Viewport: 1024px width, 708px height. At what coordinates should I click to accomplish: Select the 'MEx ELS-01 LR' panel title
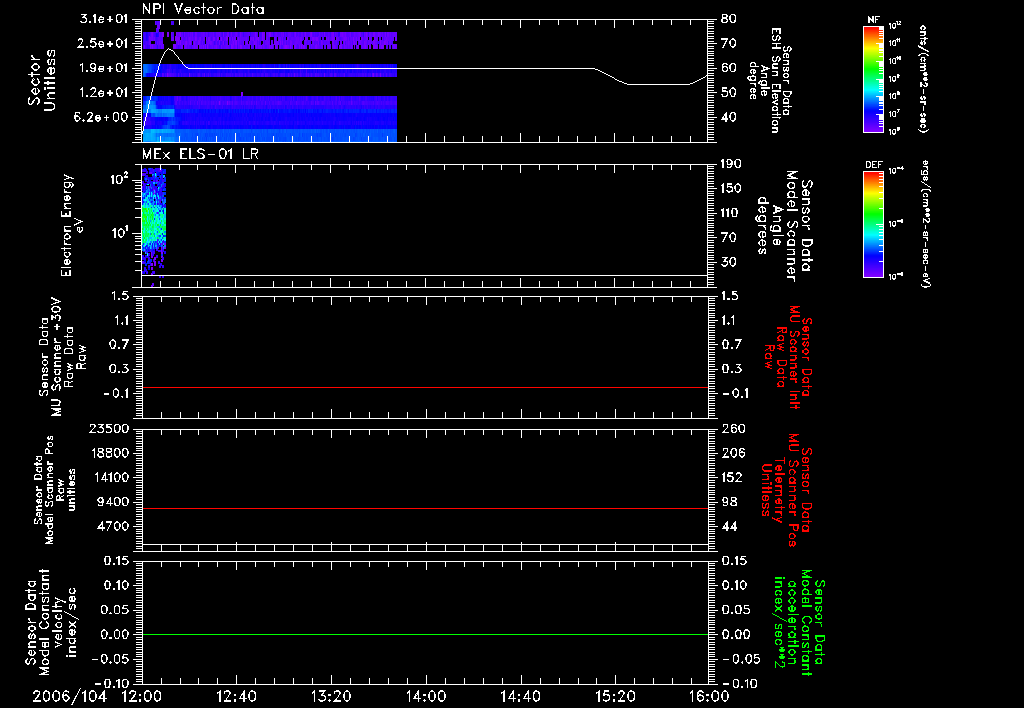click(200, 154)
